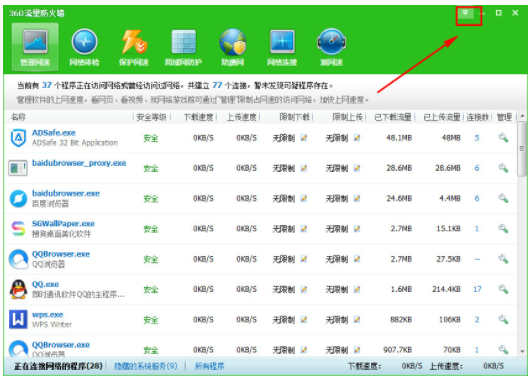This screenshot has height=385, width=532.
Task: View the 17 connections of QQ.exe
Action: pyautogui.click(x=477, y=289)
